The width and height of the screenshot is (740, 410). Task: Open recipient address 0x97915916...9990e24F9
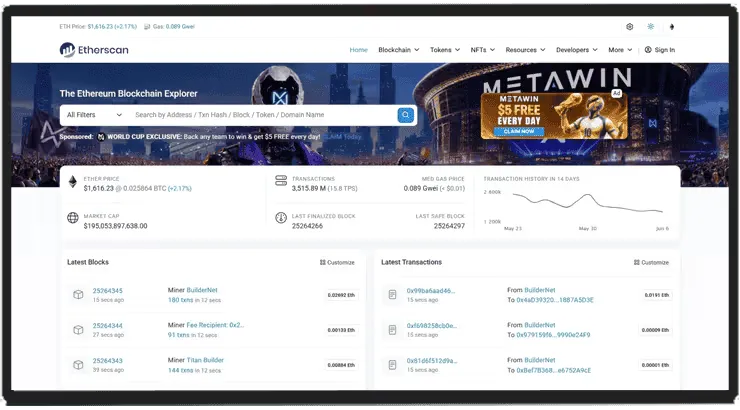[553, 335]
